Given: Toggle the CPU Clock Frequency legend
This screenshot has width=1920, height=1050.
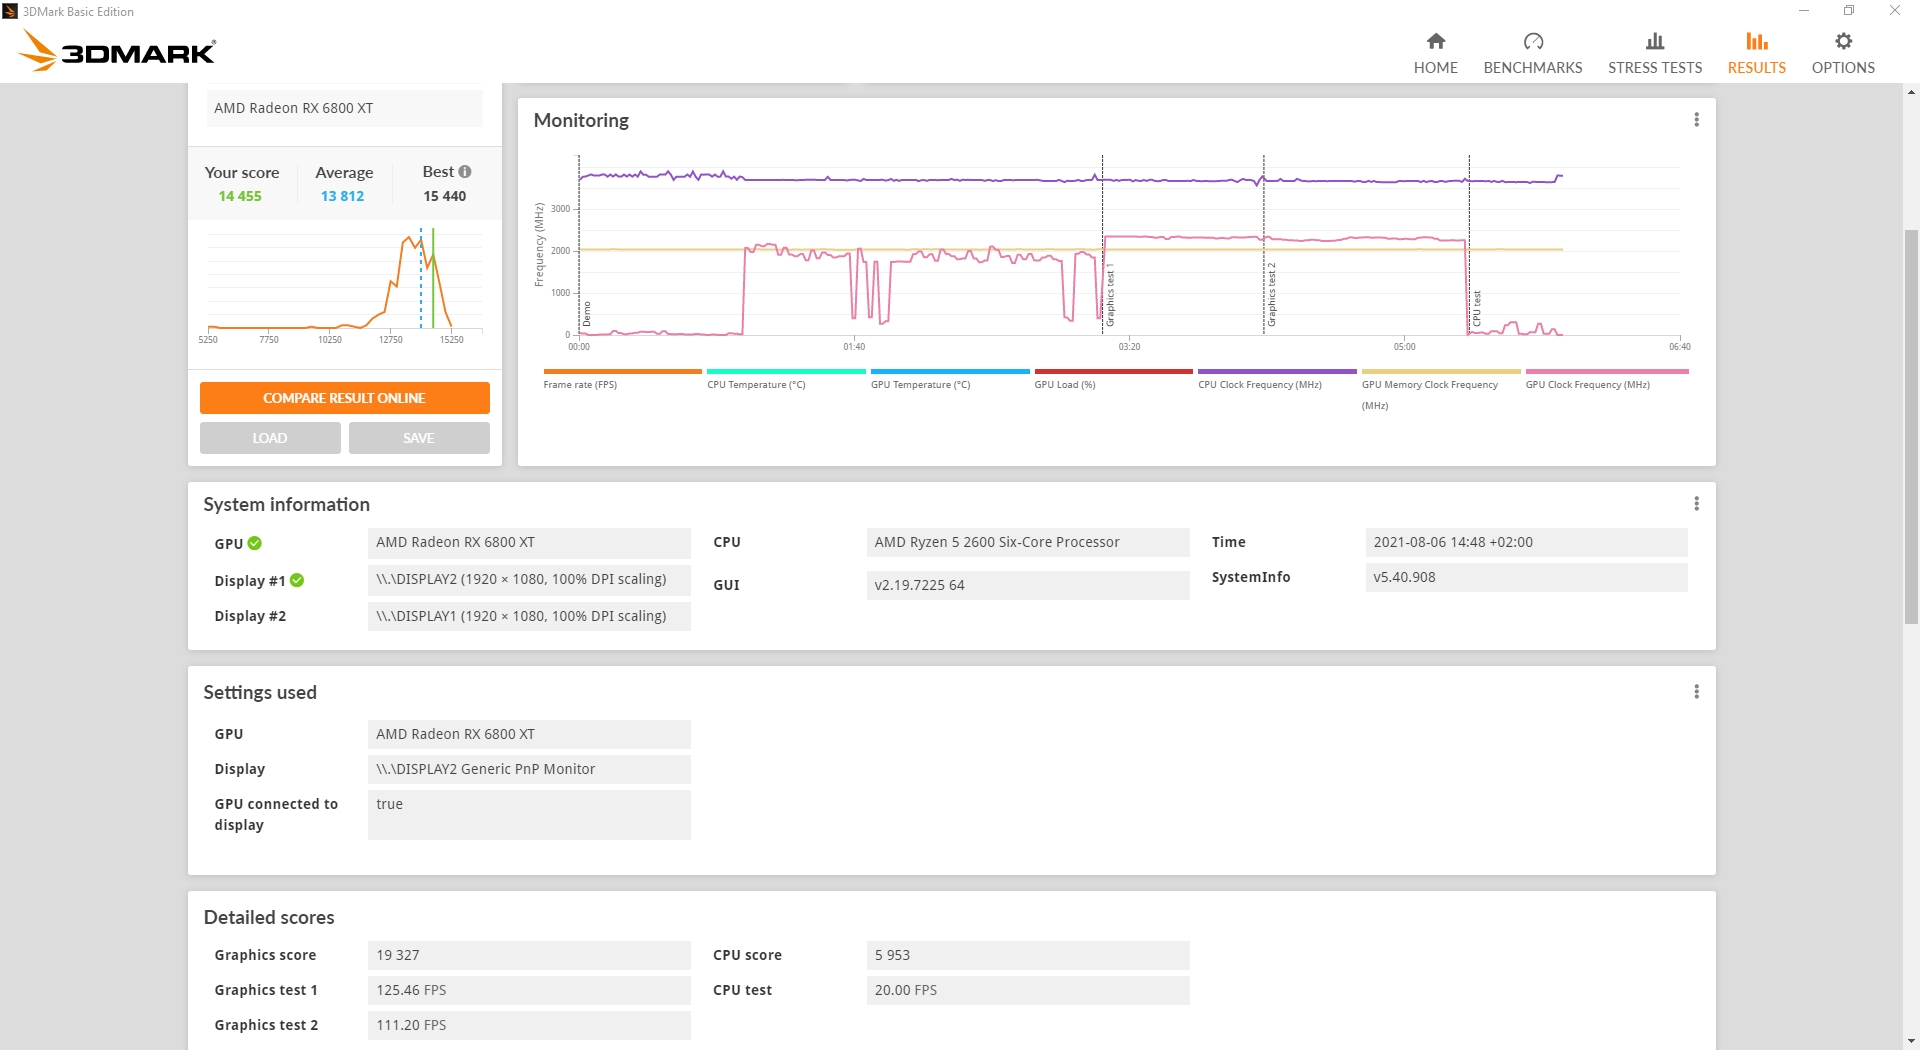Looking at the screenshot, I should [1277, 379].
